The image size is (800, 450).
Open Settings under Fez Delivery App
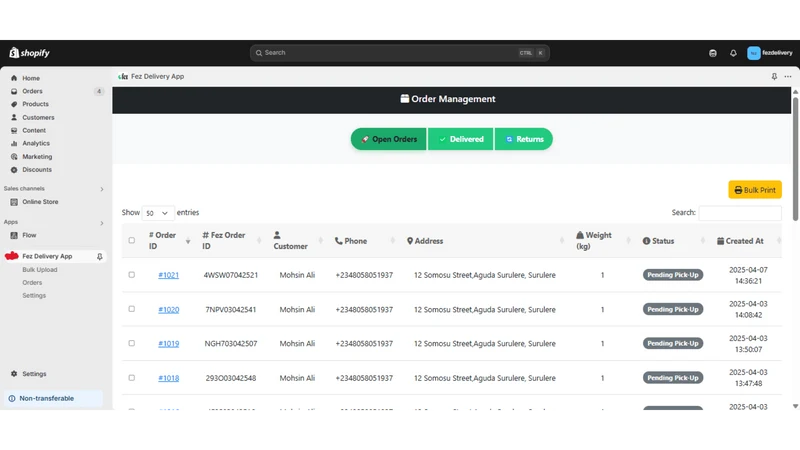[x=34, y=295]
